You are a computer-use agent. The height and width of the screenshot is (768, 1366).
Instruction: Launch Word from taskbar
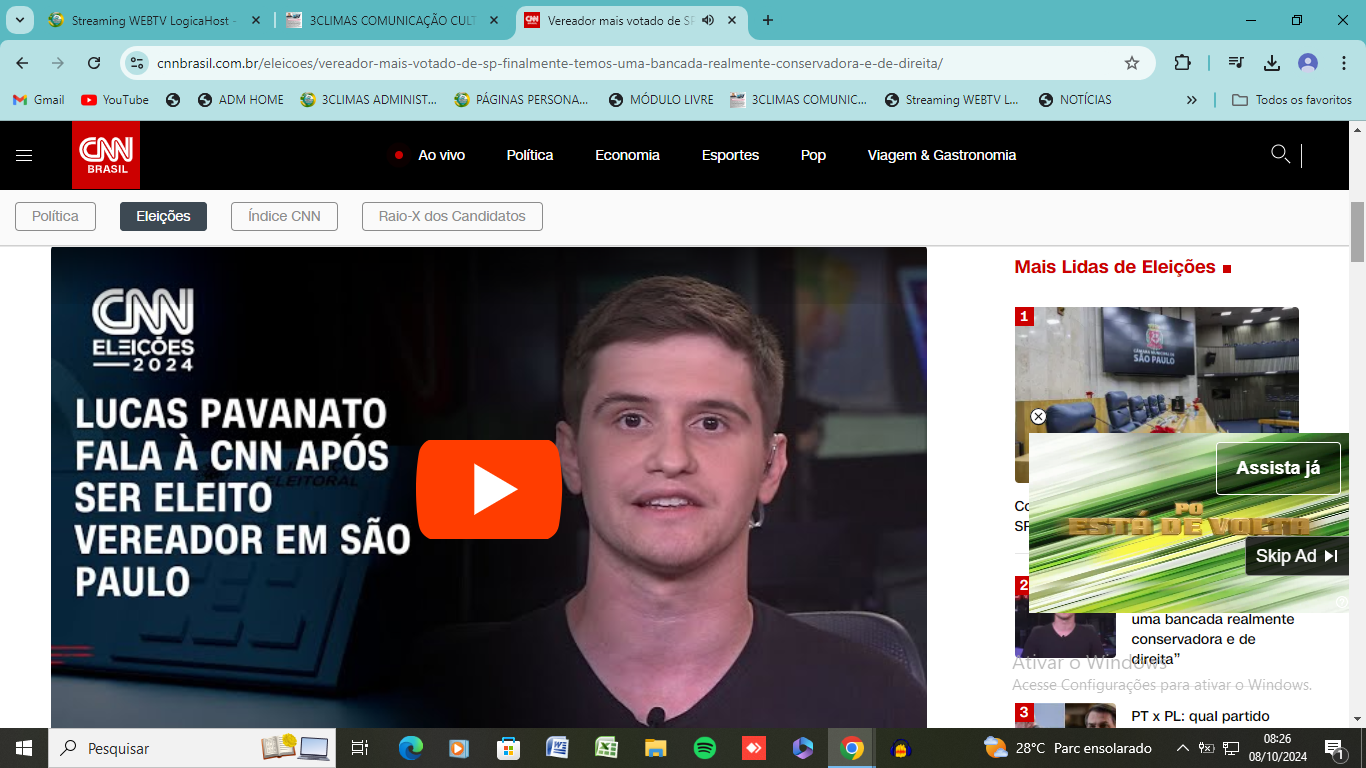pos(557,748)
